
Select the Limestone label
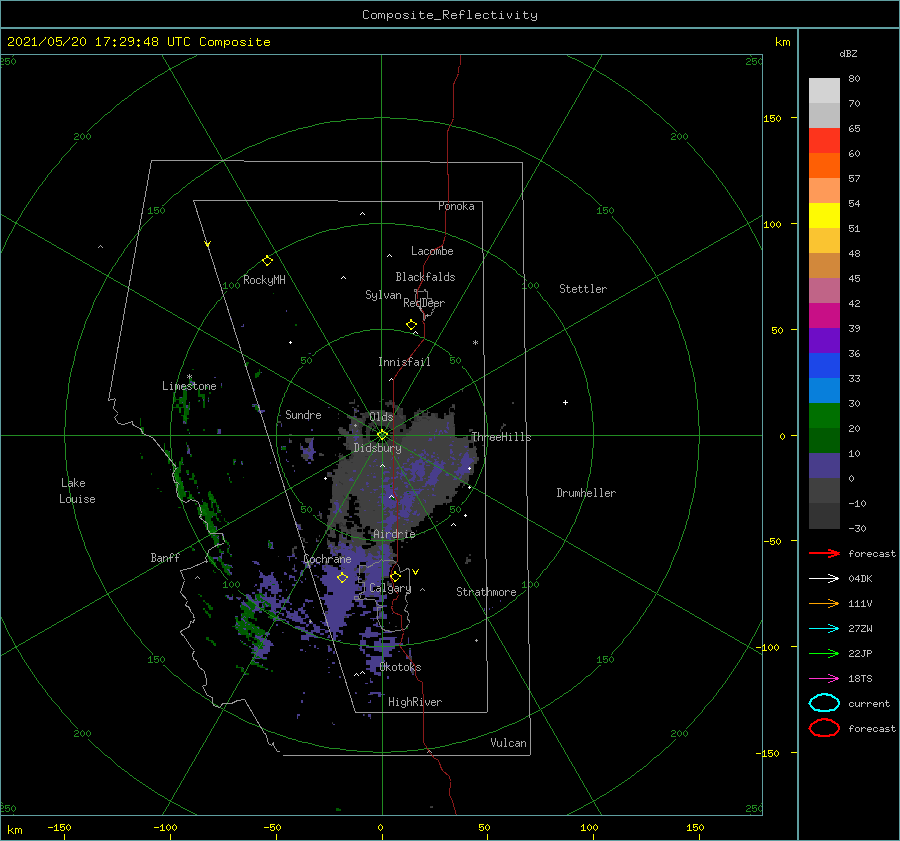(189, 386)
